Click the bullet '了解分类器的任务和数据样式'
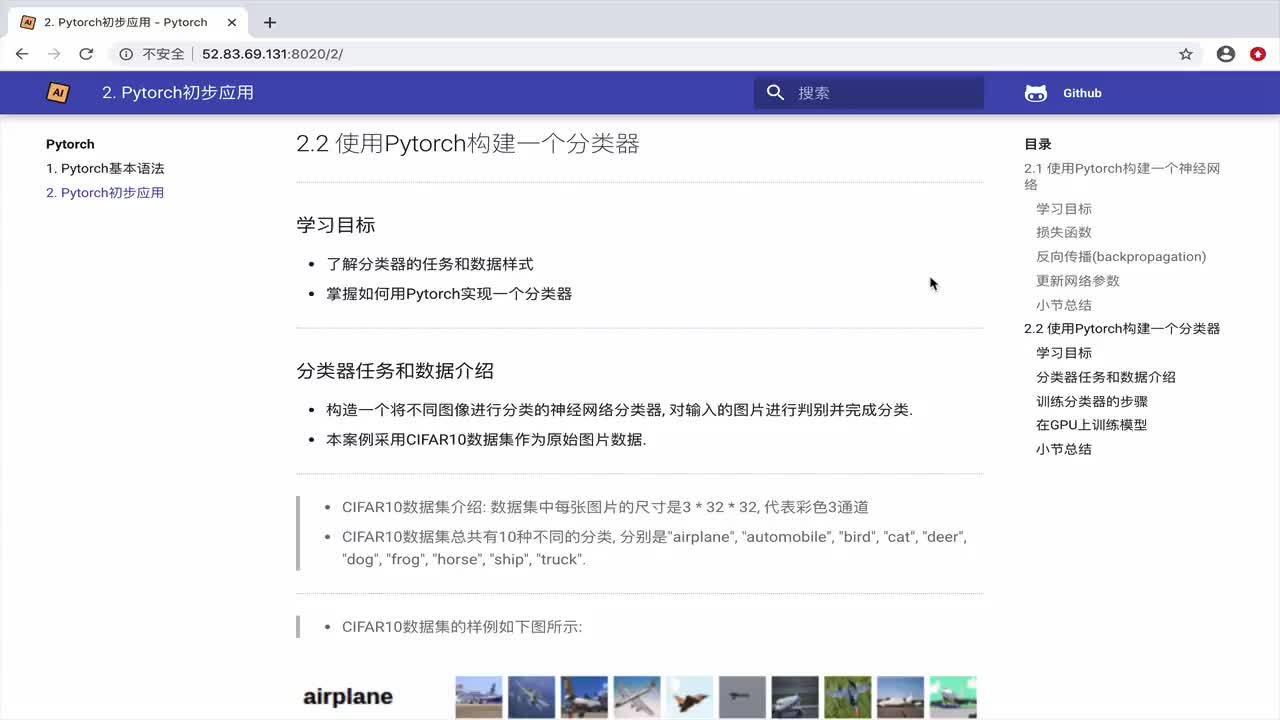The height and width of the screenshot is (720, 1280). click(430, 264)
